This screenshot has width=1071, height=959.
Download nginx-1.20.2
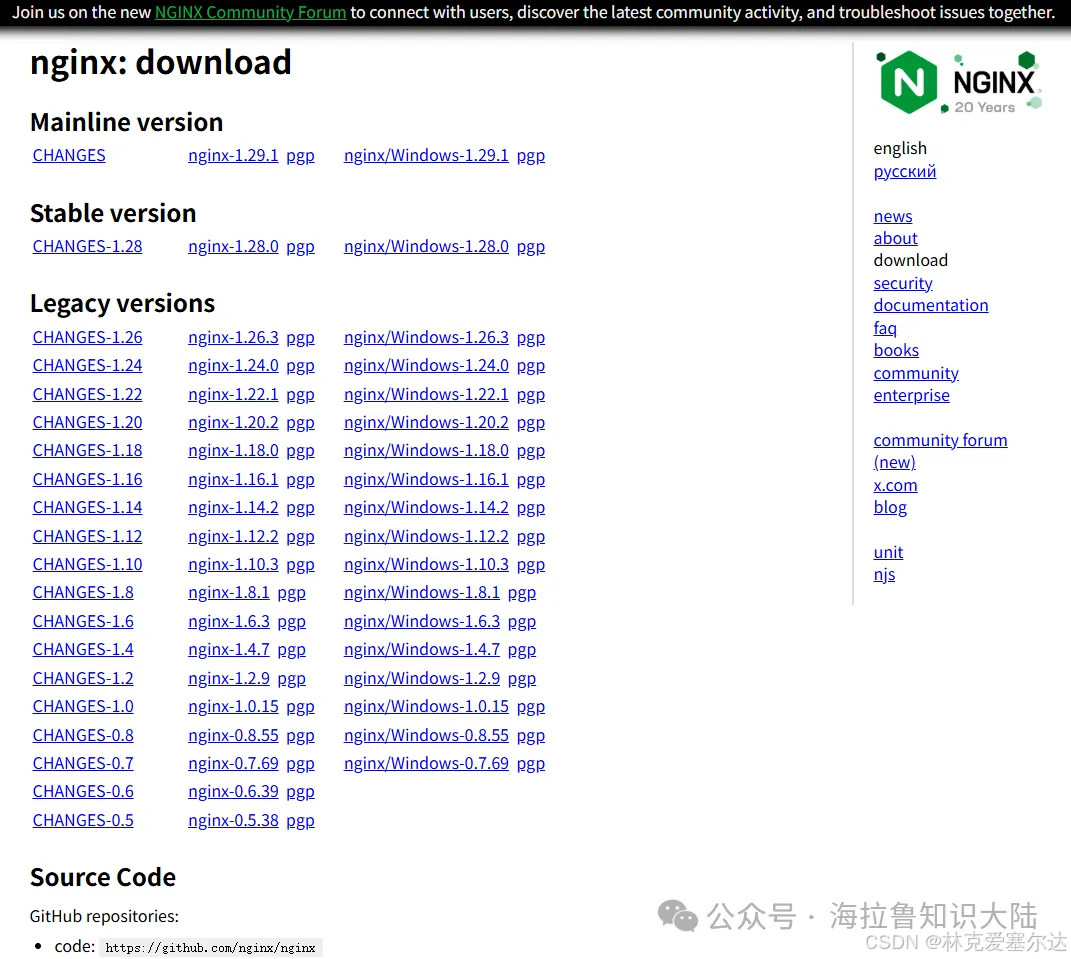[233, 423]
